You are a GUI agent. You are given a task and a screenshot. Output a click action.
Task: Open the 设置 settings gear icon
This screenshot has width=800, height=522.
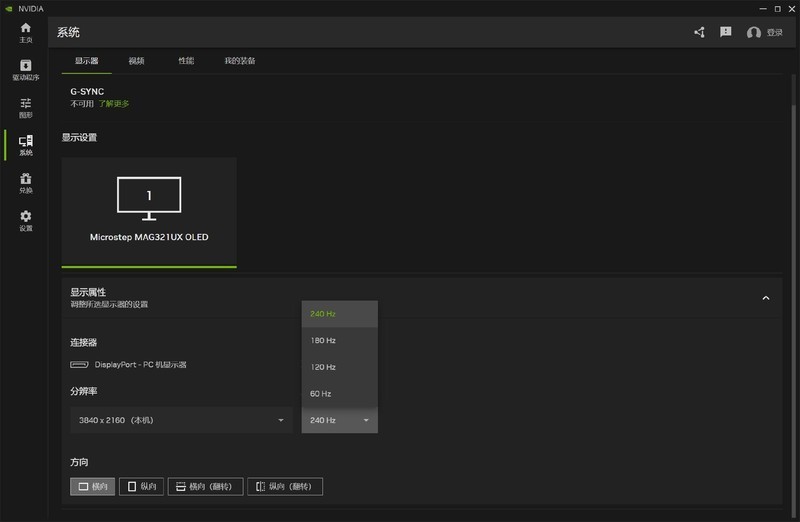26,220
